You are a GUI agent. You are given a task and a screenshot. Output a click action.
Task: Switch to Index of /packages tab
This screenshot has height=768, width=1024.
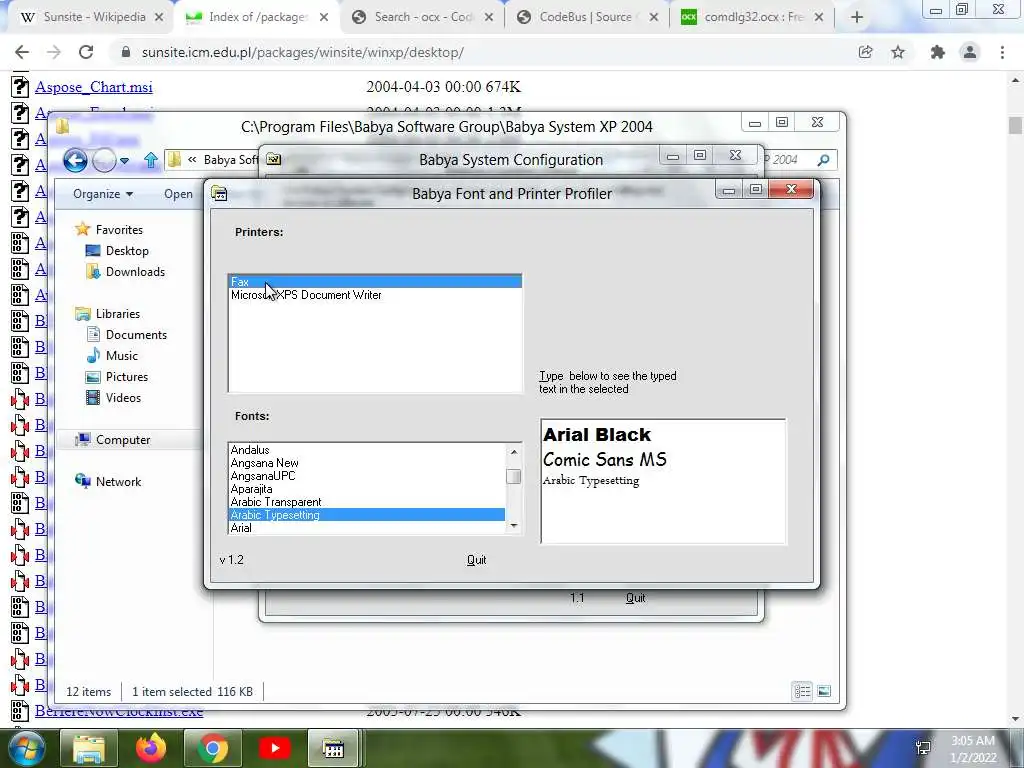pos(256,17)
